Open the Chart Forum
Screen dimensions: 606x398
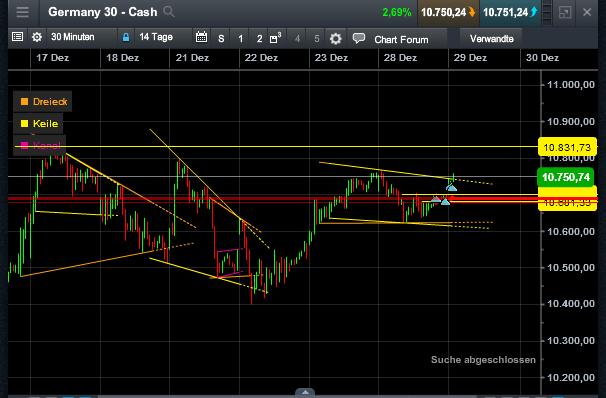[x=401, y=39]
